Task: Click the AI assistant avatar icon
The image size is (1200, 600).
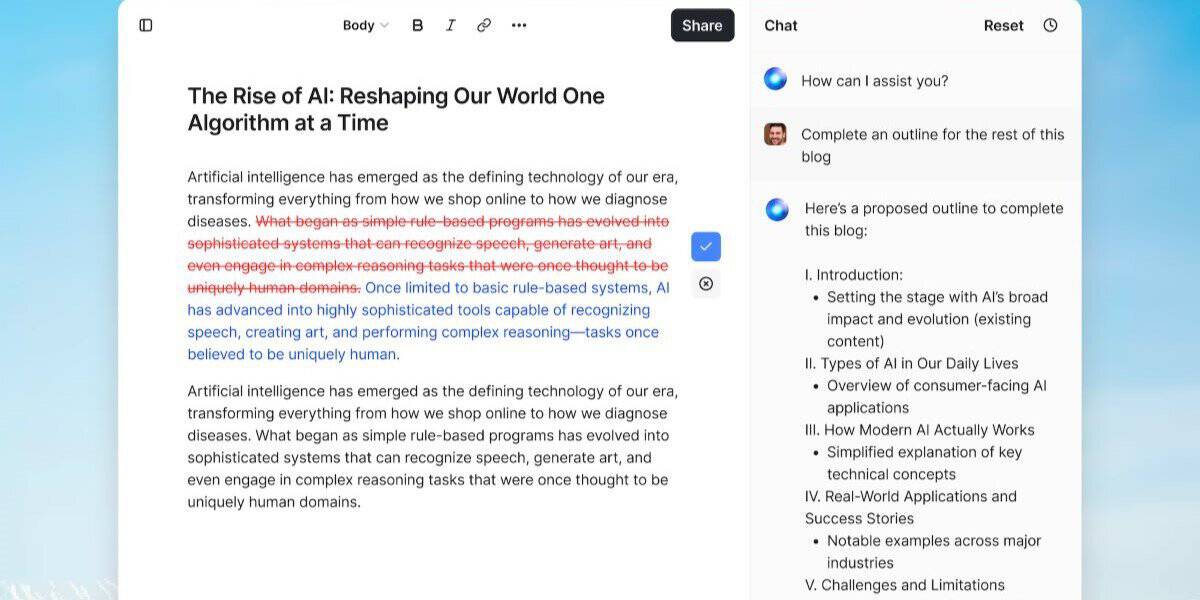Action: click(775, 78)
